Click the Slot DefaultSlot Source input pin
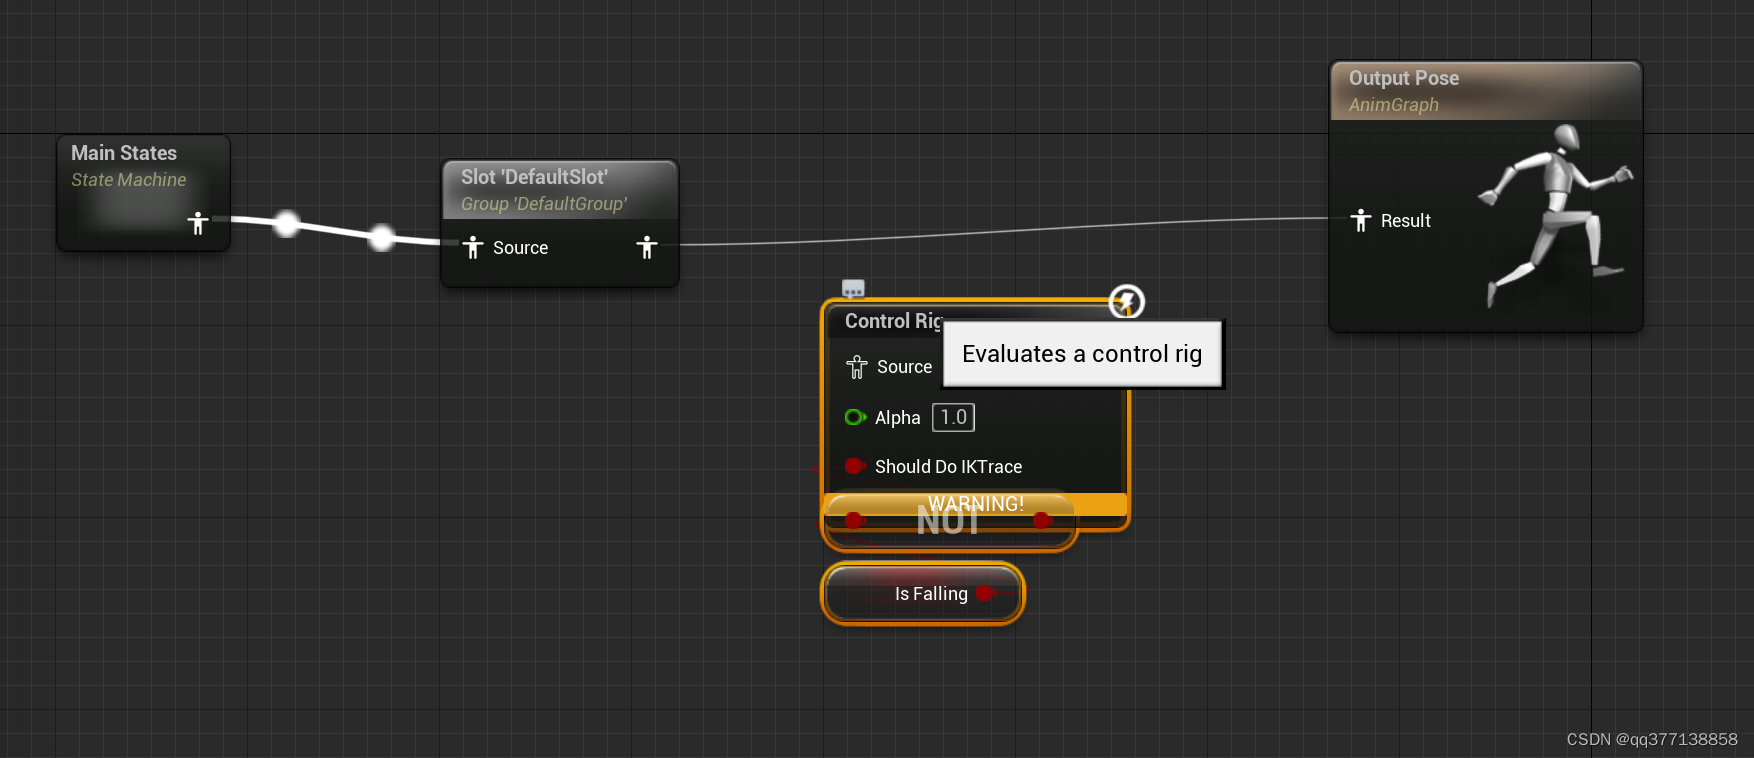Viewport: 1754px width, 758px height. click(473, 247)
